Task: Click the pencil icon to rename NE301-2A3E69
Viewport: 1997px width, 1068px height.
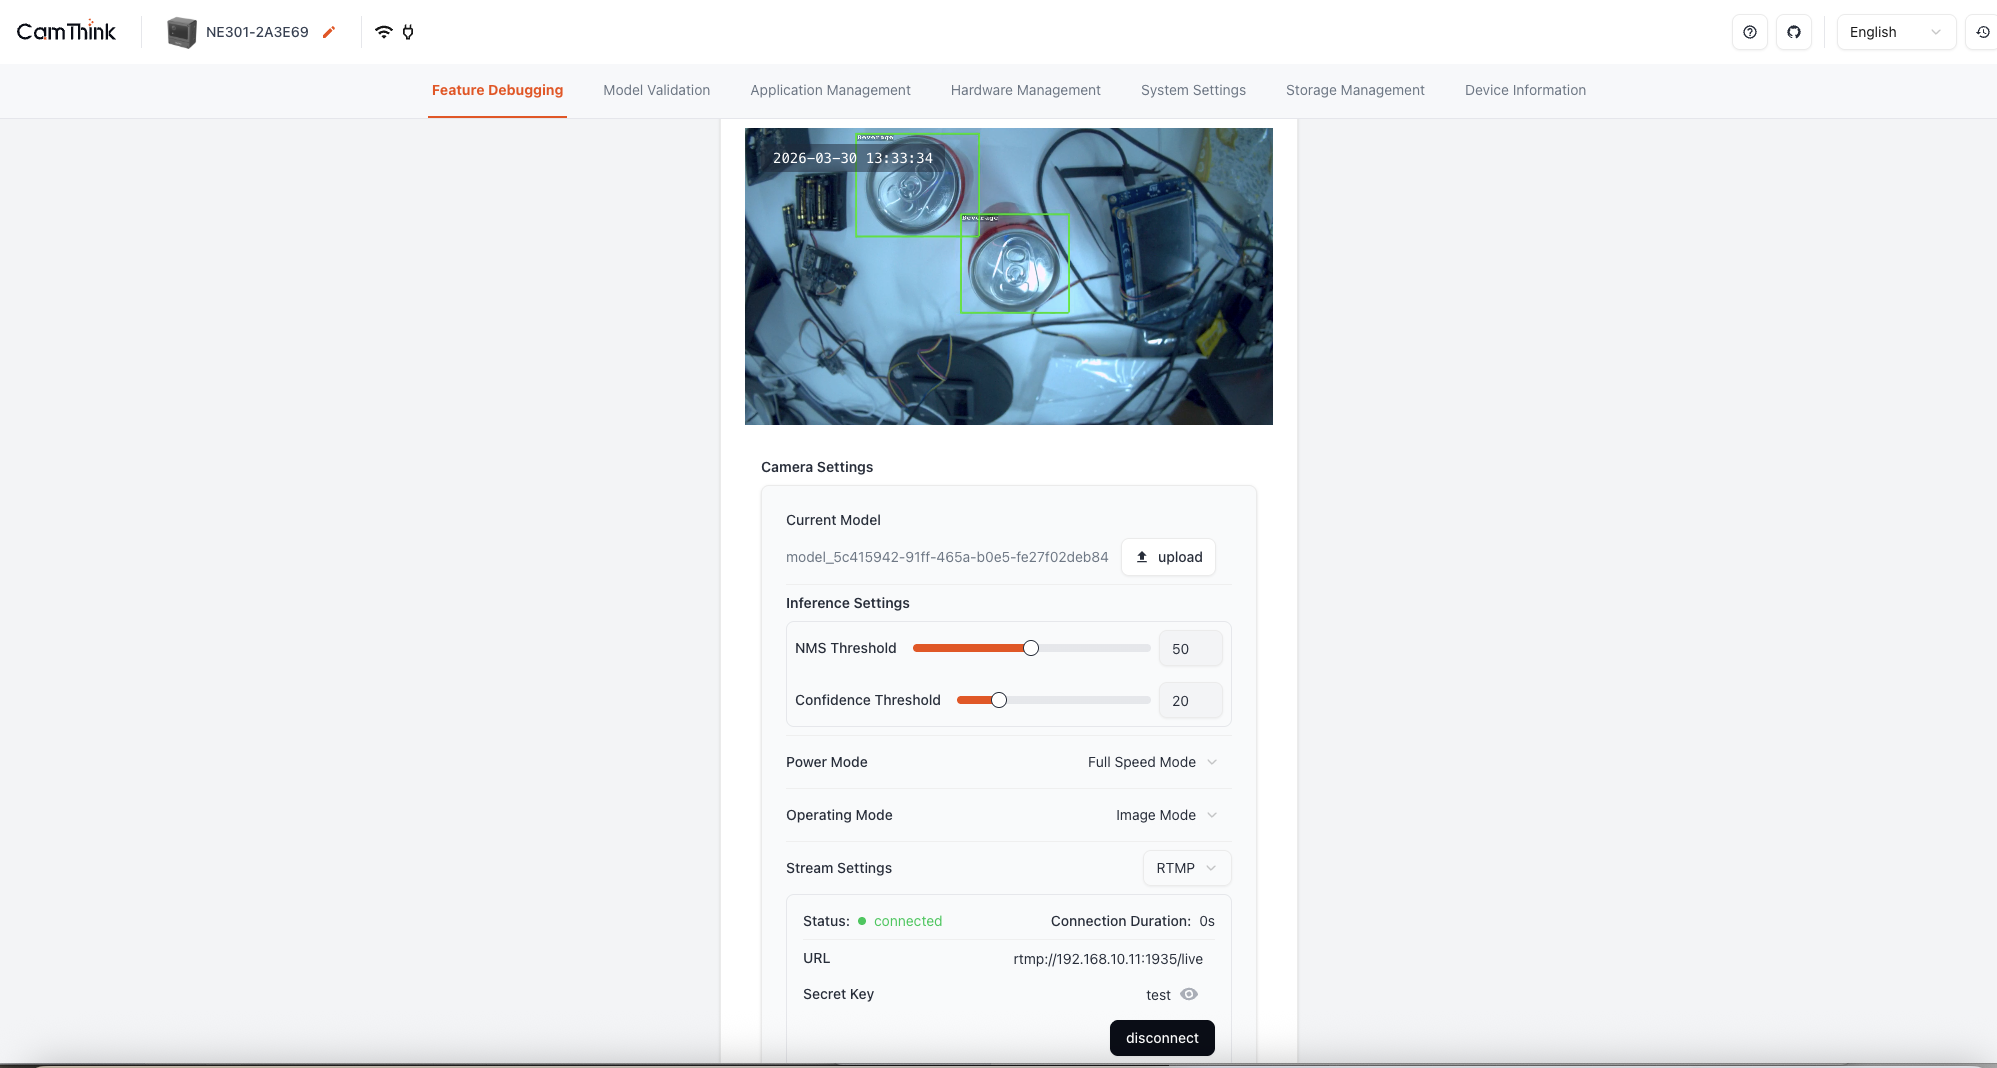Action: pyautogui.click(x=328, y=31)
